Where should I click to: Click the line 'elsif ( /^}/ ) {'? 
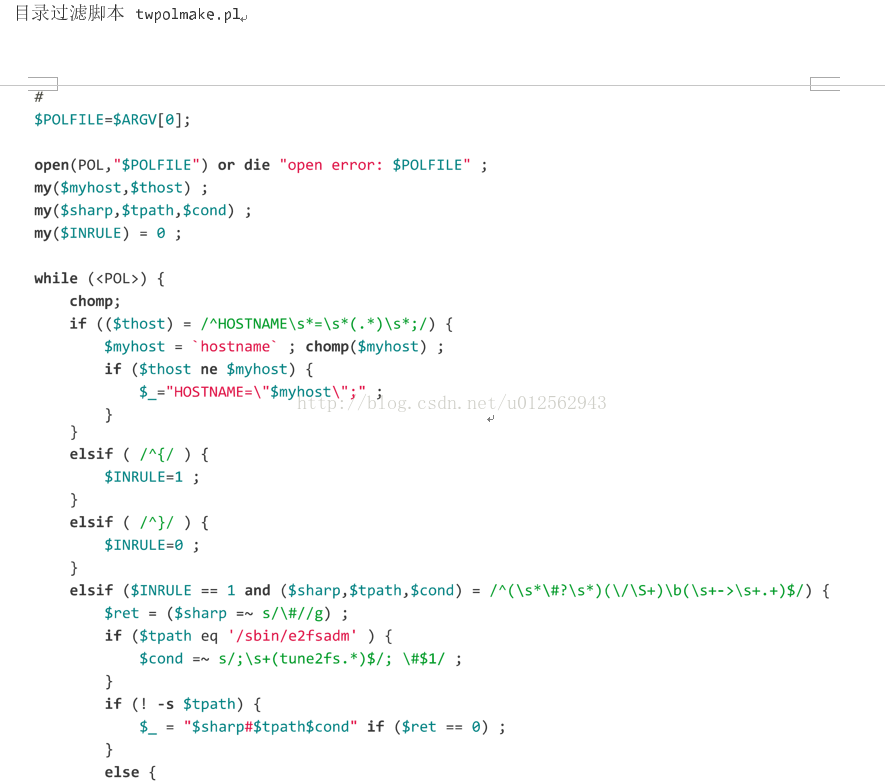click(139, 523)
